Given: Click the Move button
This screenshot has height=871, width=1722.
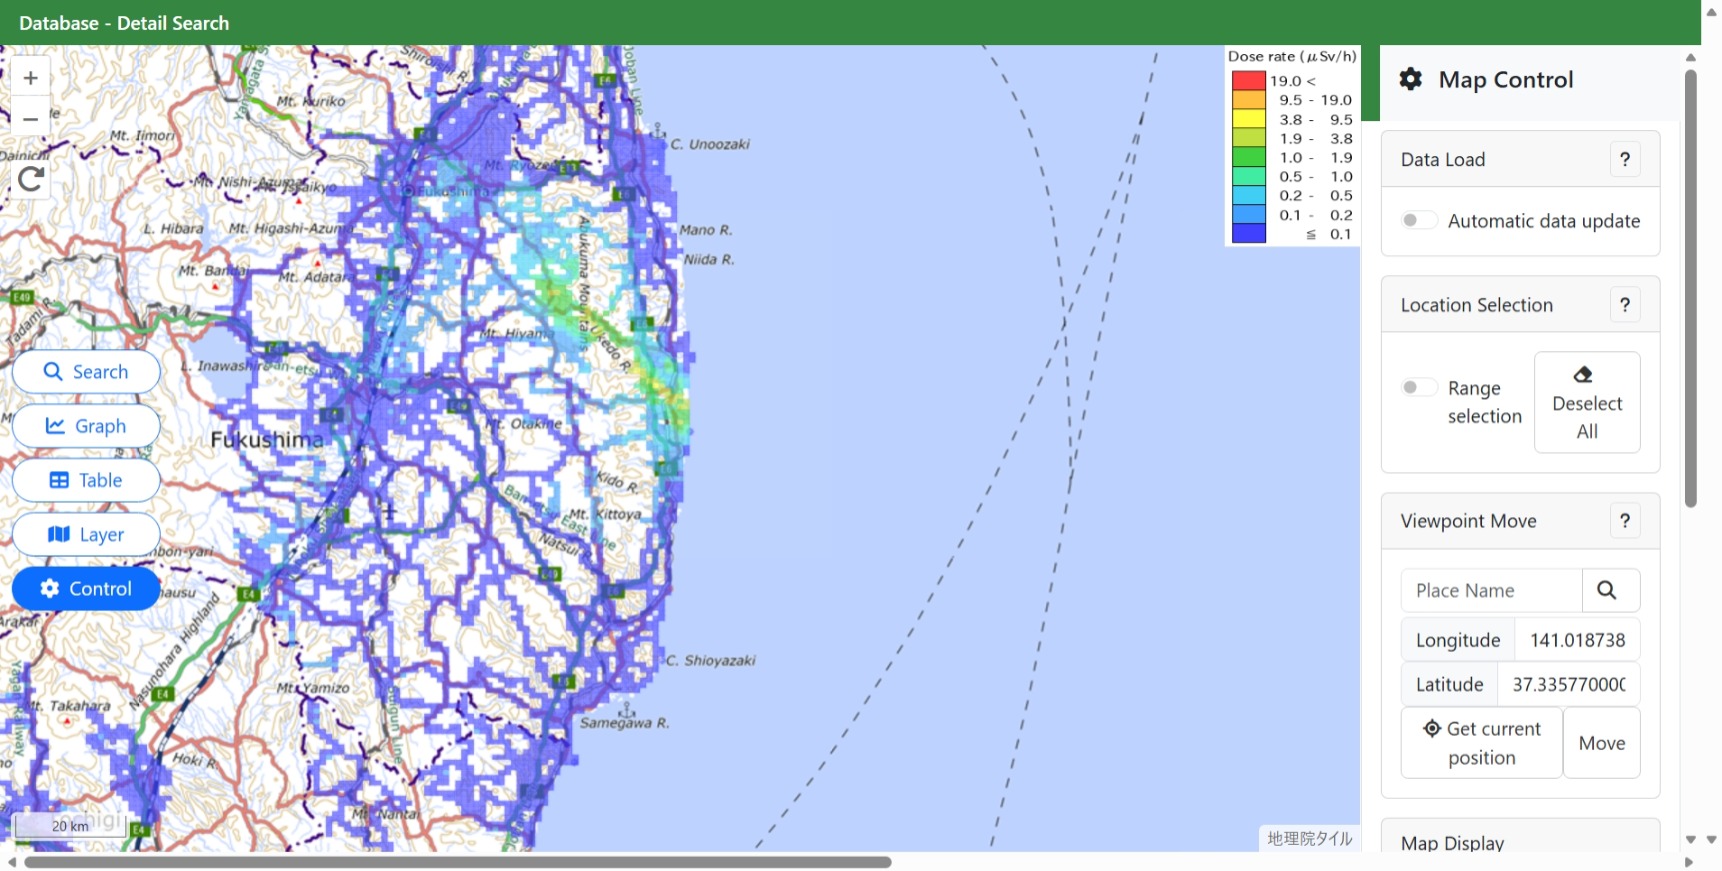Looking at the screenshot, I should point(1601,743).
